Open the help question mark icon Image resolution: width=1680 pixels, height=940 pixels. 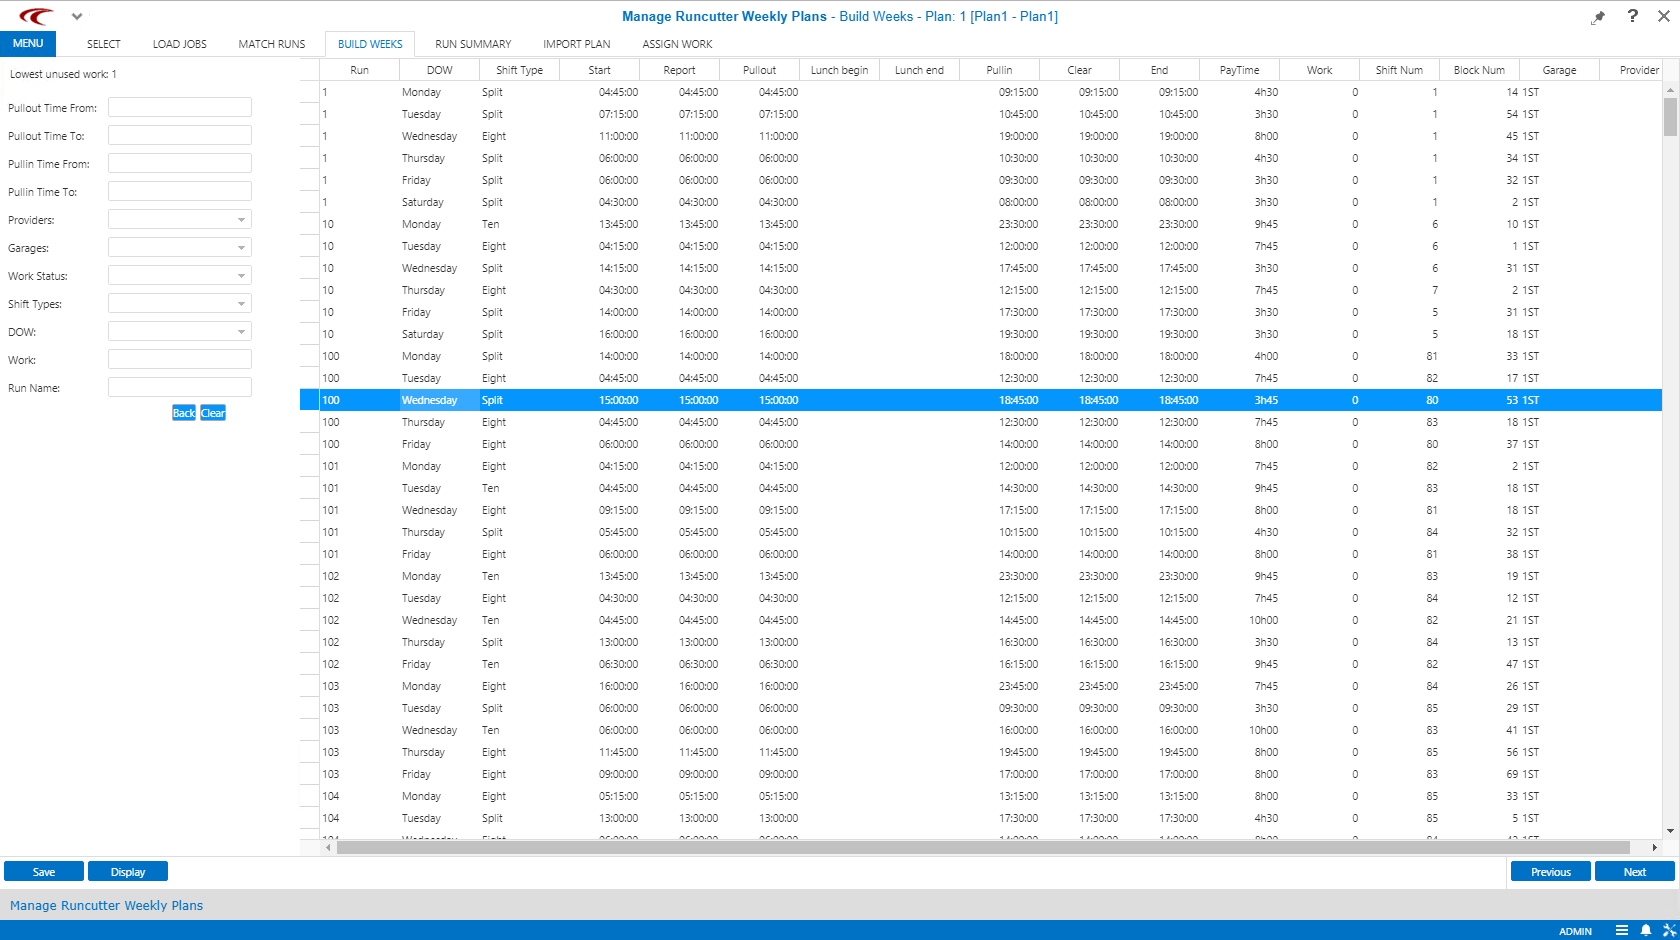[x=1632, y=16]
